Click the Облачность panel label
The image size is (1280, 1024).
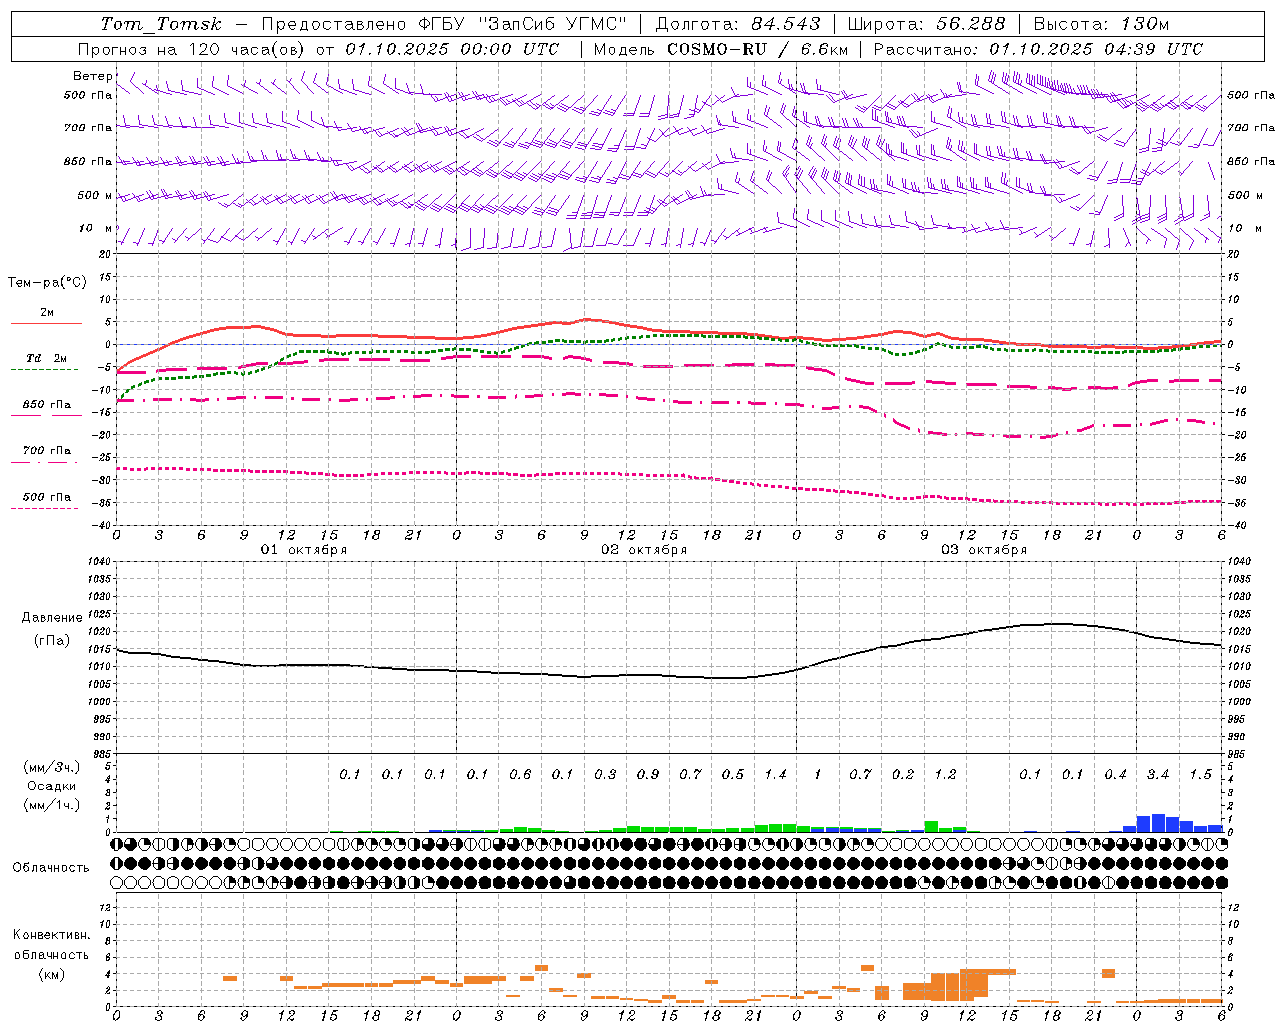[51, 868]
